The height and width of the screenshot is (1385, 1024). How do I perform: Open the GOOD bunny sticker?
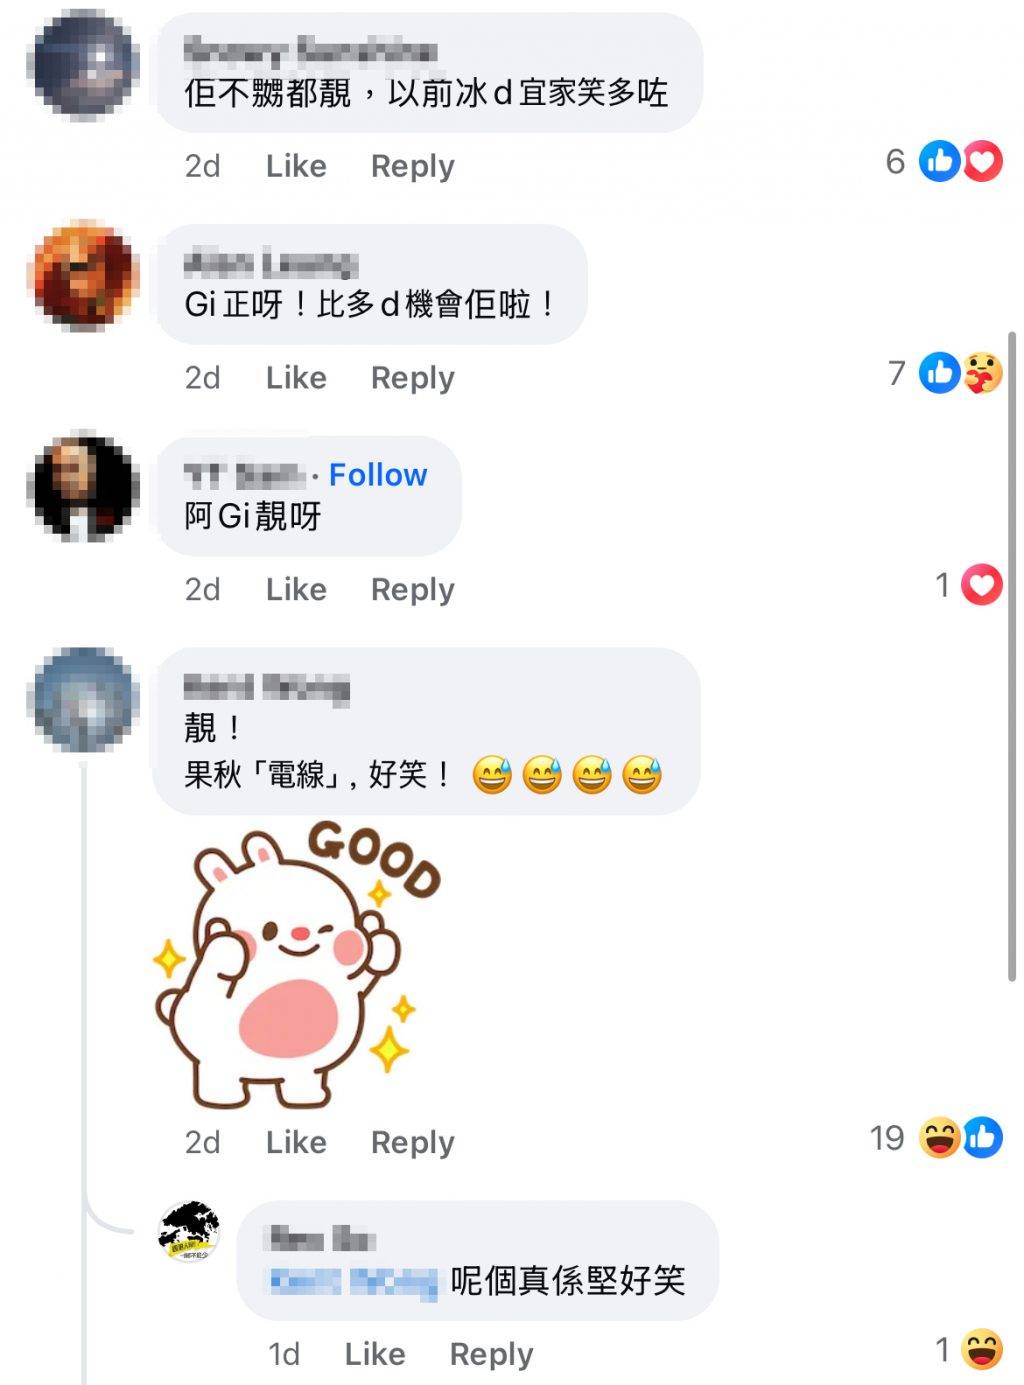[297, 963]
